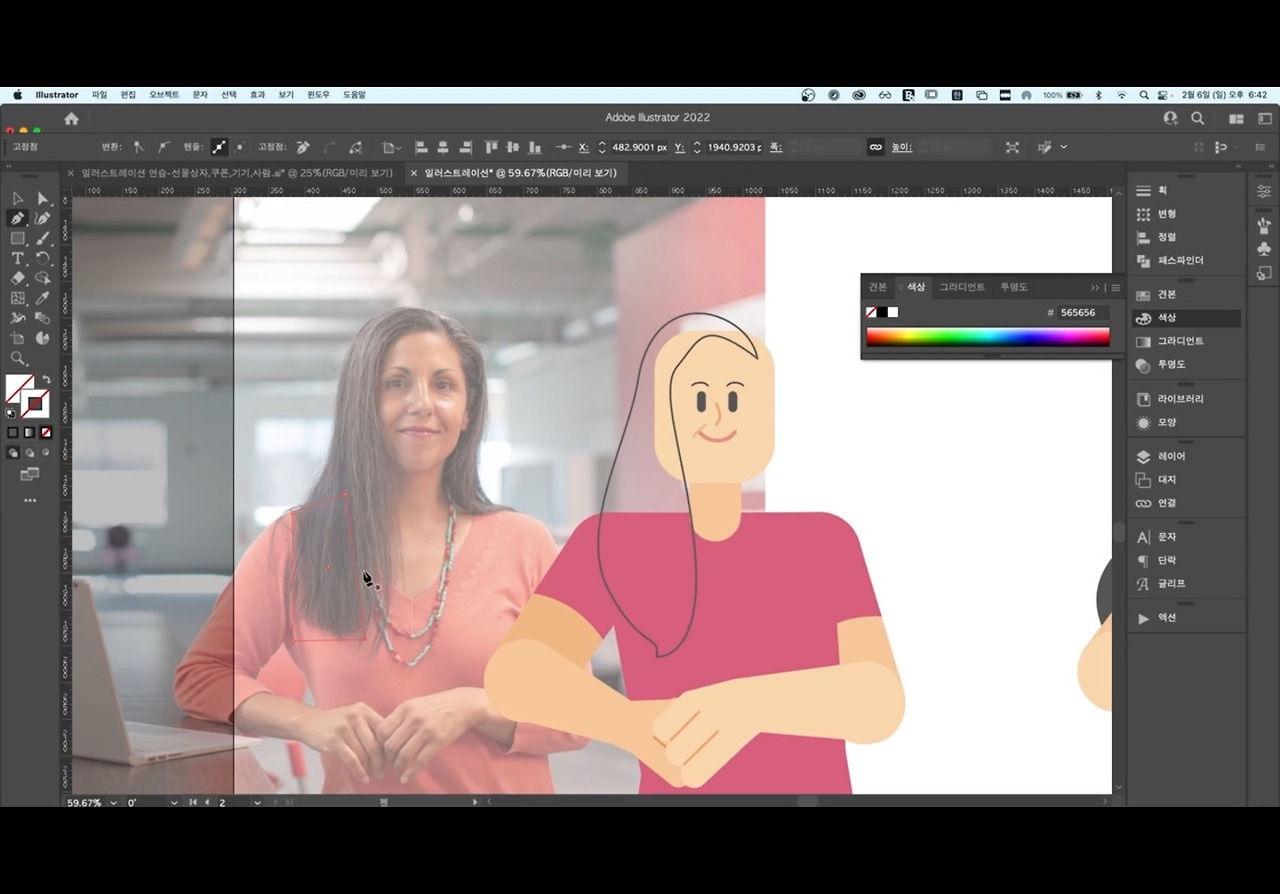The width and height of the screenshot is (1280, 894).
Task: Select the Direct Selection tool
Action: click(42, 199)
